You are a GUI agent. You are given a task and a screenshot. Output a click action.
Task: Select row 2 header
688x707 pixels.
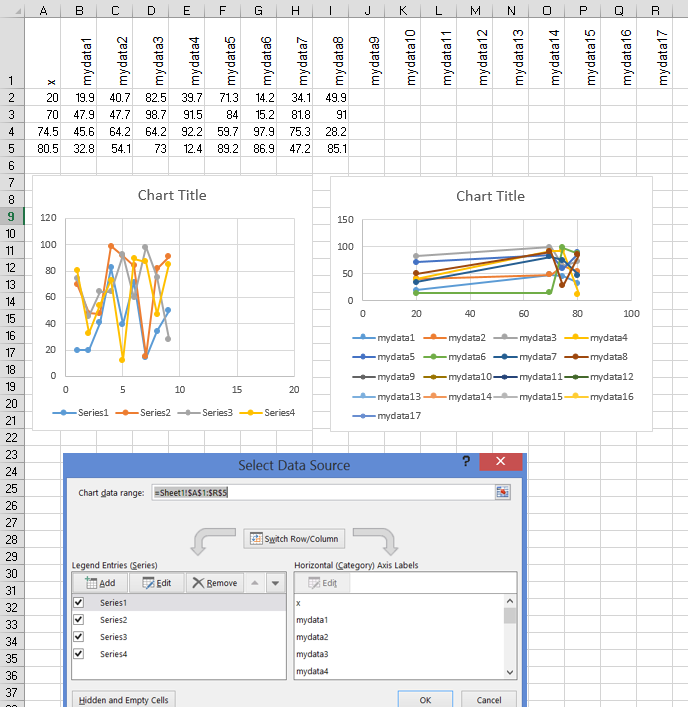(x=12, y=97)
